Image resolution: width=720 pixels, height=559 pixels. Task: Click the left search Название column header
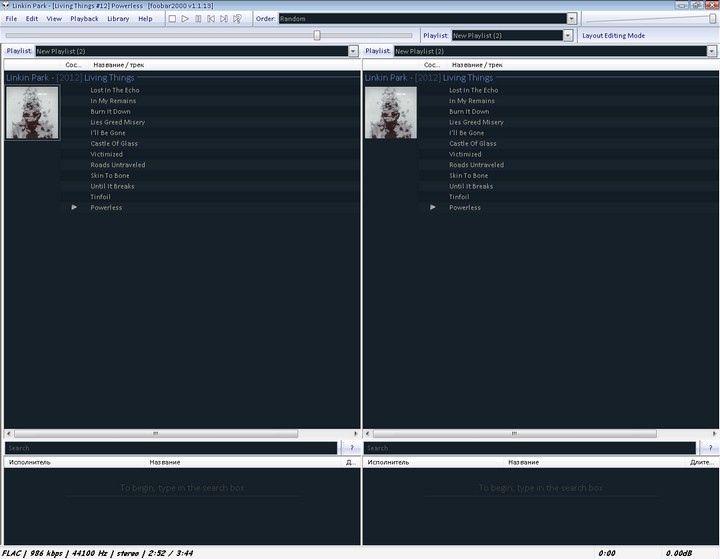[165, 462]
